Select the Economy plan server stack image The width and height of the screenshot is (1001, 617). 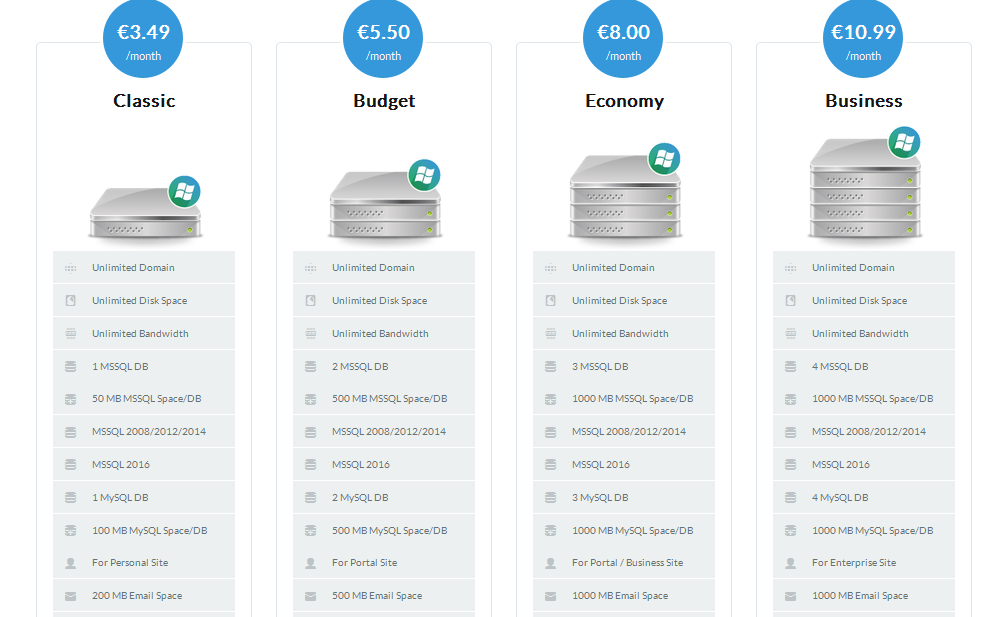point(625,196)
